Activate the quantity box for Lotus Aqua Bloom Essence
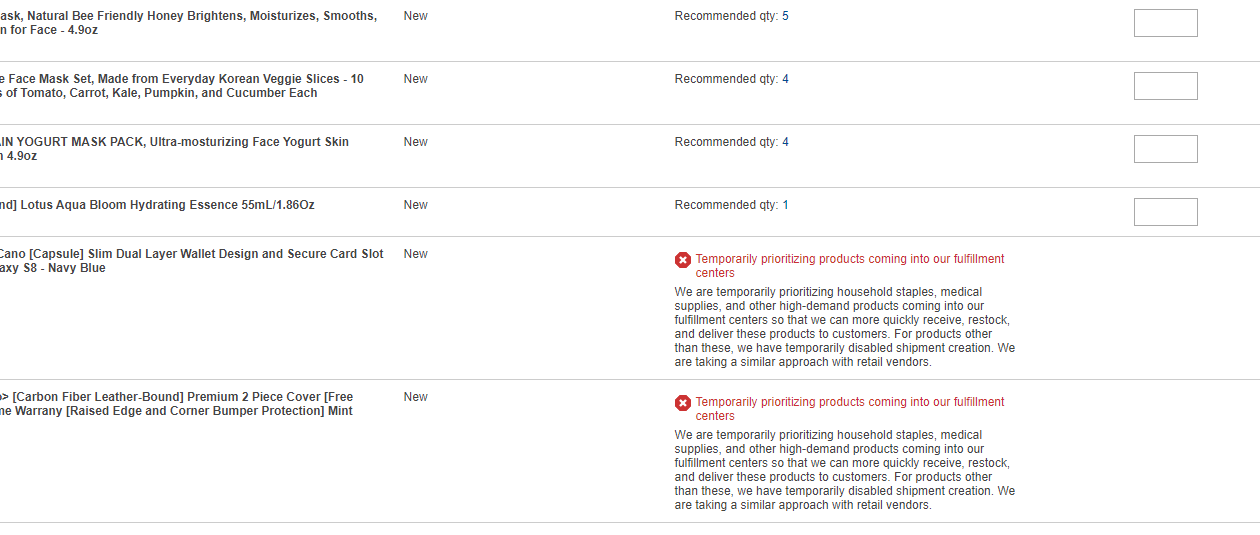Screen dimensions: 1260x535 click(1165, 212)
